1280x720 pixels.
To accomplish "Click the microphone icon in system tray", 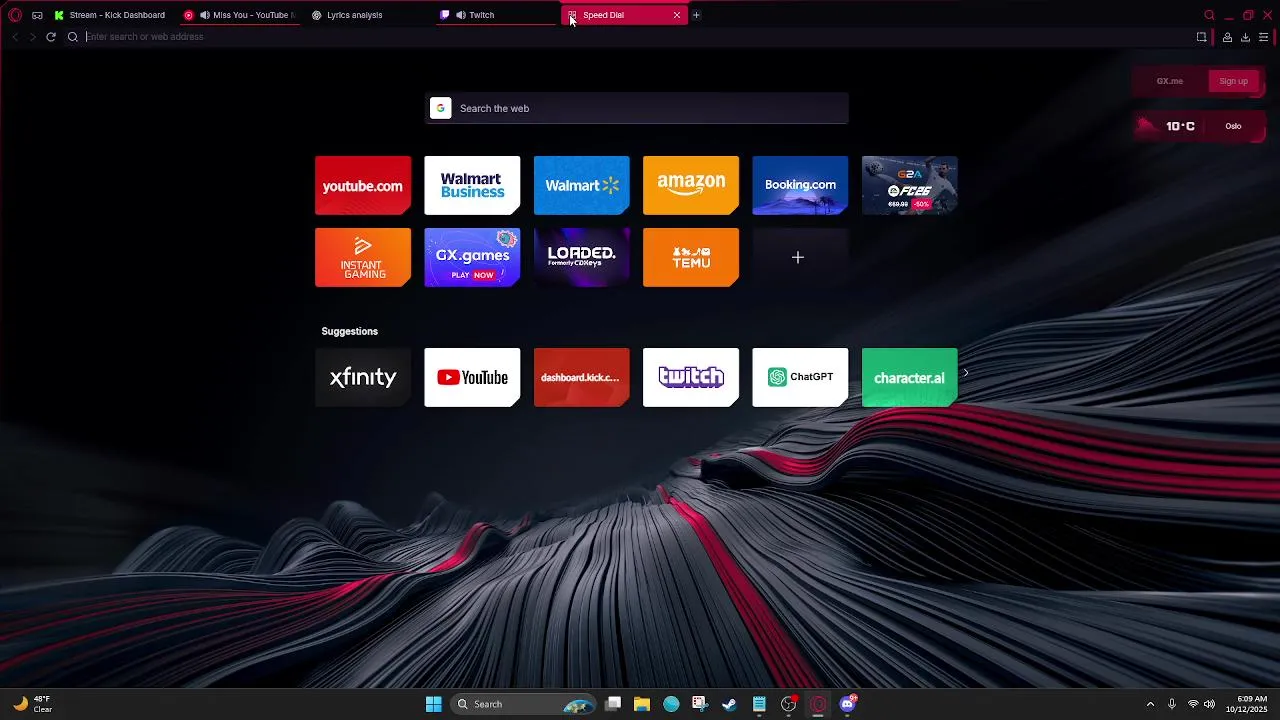I will pyautogui.click(x=1172, y=704).
